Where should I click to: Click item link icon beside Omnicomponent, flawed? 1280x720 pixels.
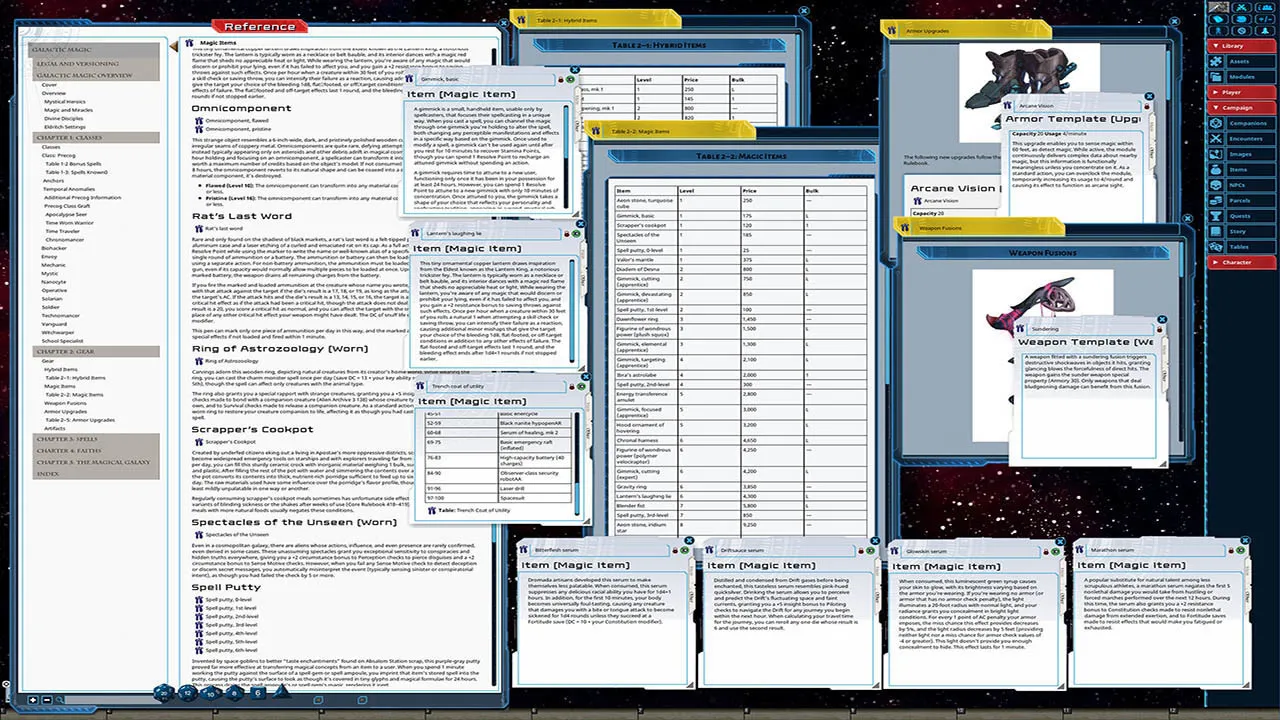[198, 120]
